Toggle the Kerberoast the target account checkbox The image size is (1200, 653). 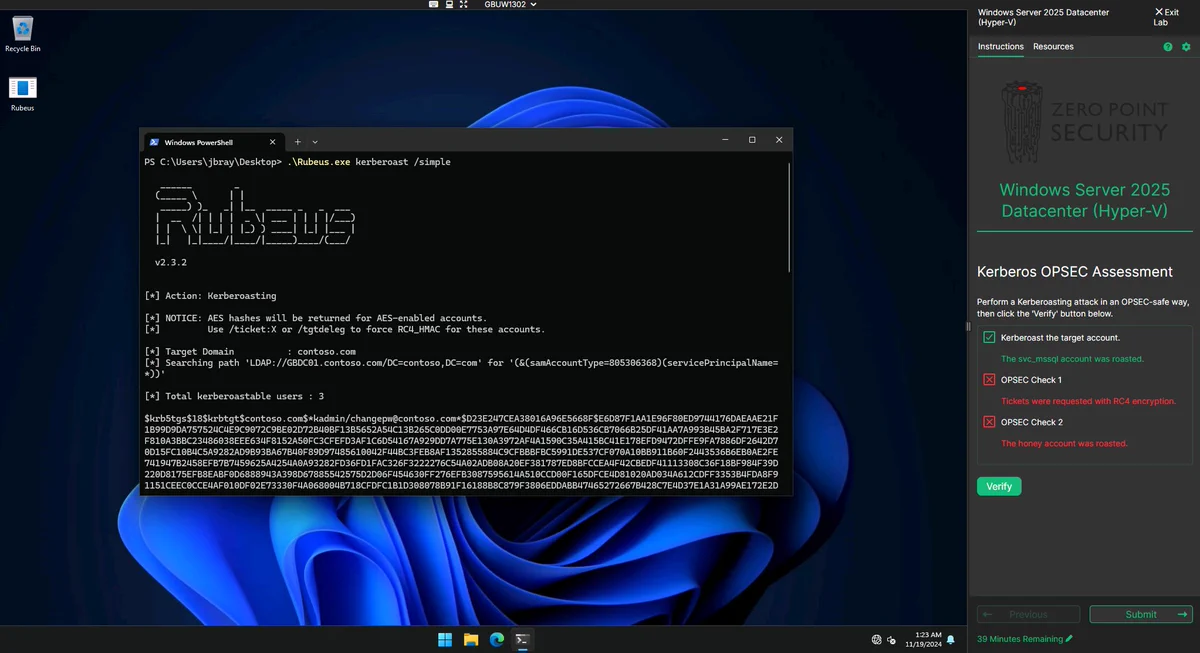coord(989,338)
